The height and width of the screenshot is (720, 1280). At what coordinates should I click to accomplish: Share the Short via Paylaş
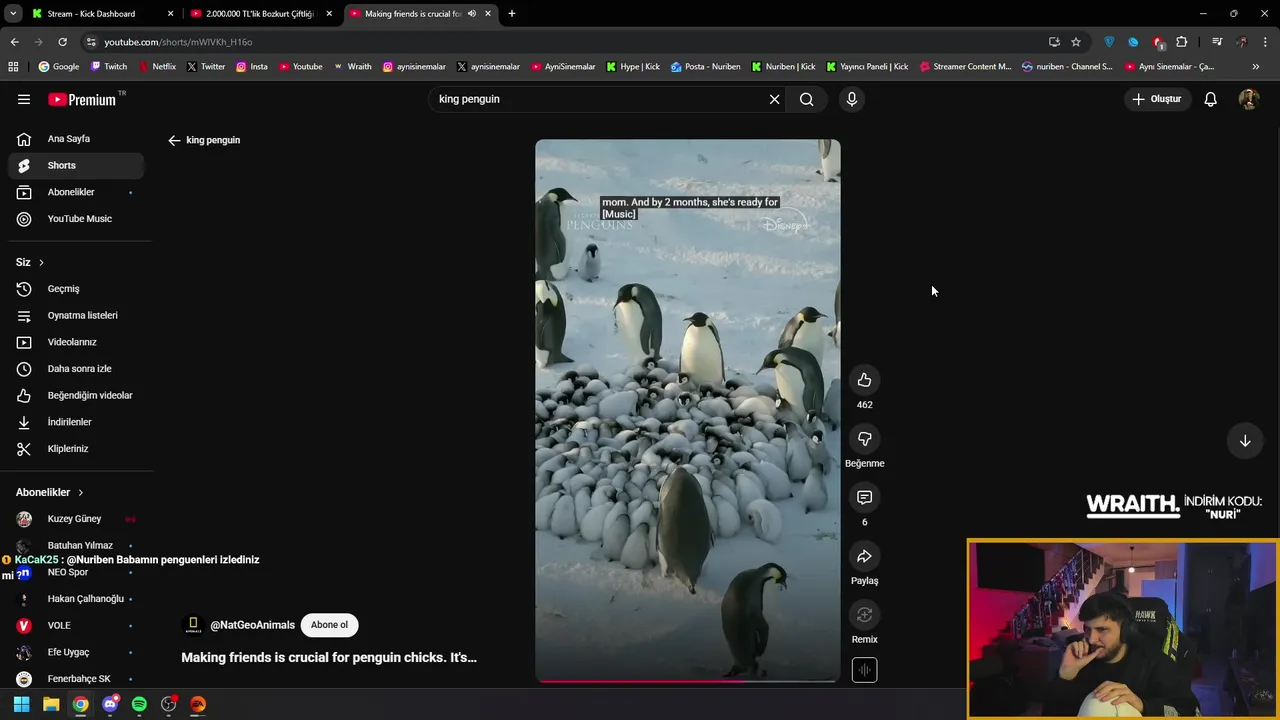(x=864, y=556)
